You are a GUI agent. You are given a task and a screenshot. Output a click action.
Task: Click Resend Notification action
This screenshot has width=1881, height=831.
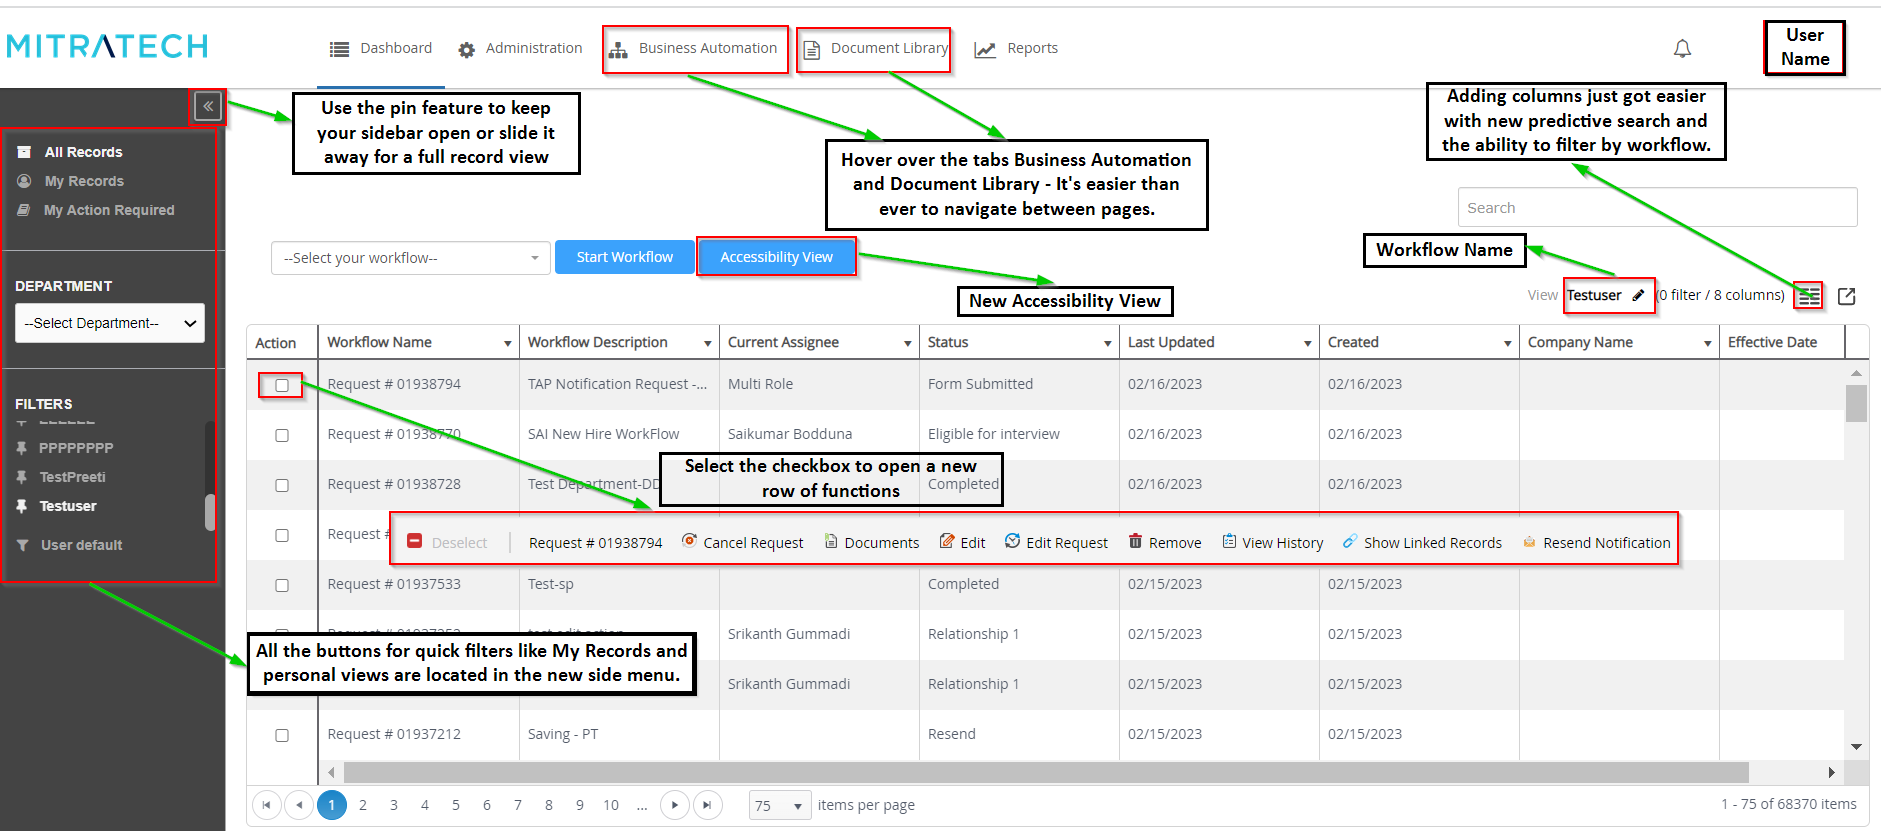[1596, 542]
